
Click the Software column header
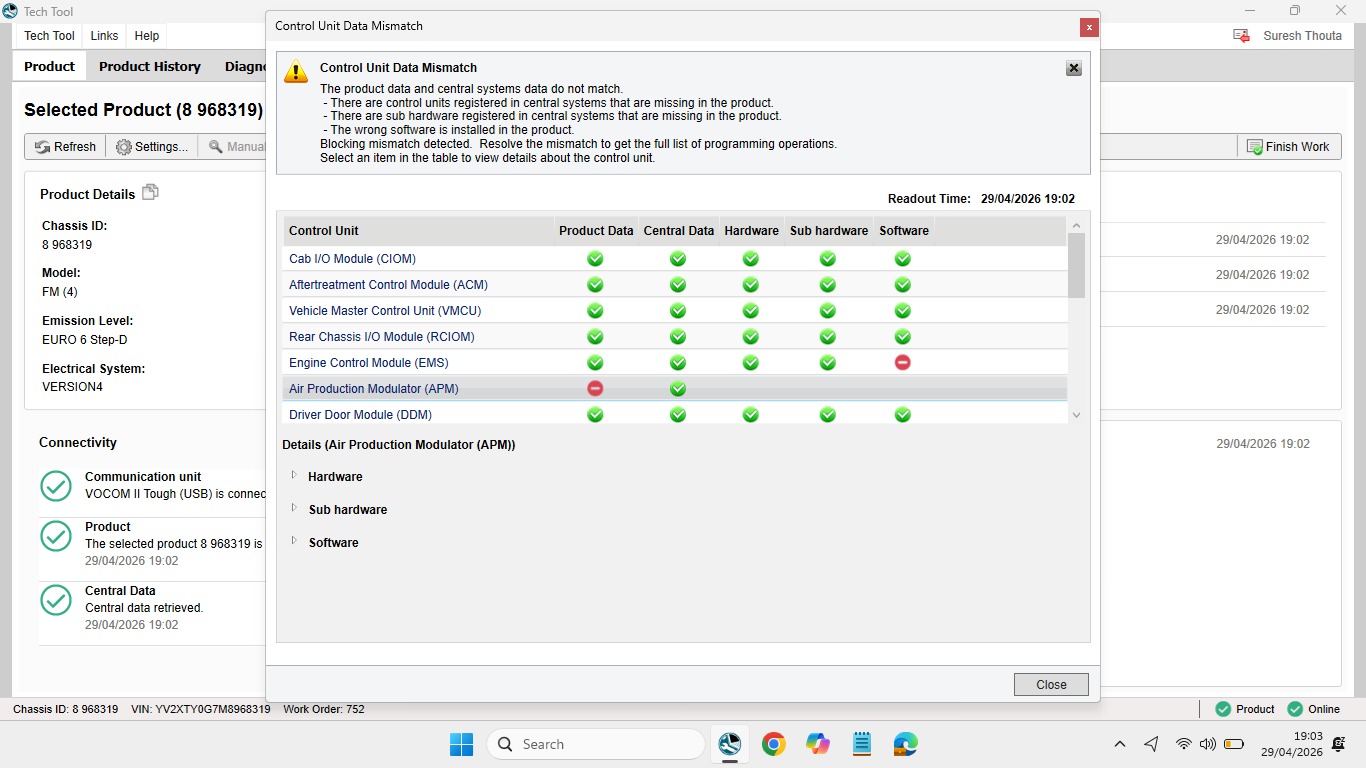(904, 230)
